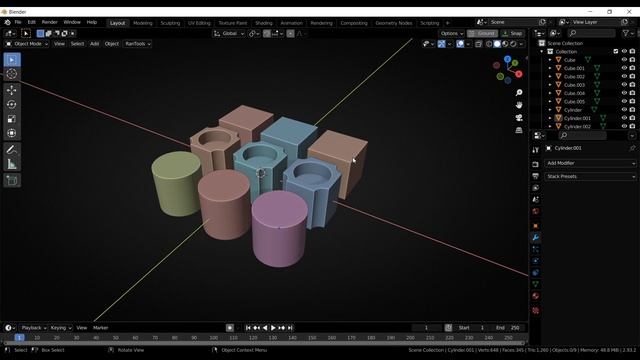Choose the Scale tool
640x360 pixels.
pyautogui.click(x=12, y=119)
